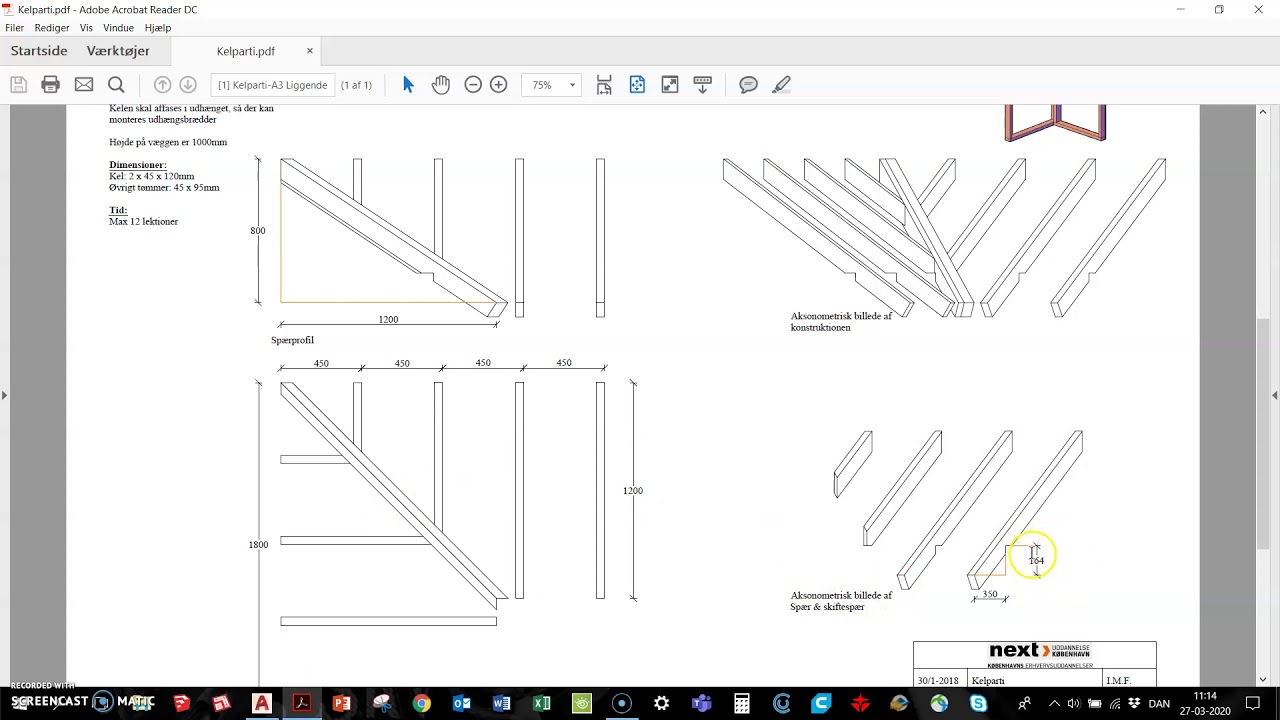The width and height of the screenshot is (1280, 720).
Task: Open Windows Settings gear in taskbar
Action: [661, 704]
